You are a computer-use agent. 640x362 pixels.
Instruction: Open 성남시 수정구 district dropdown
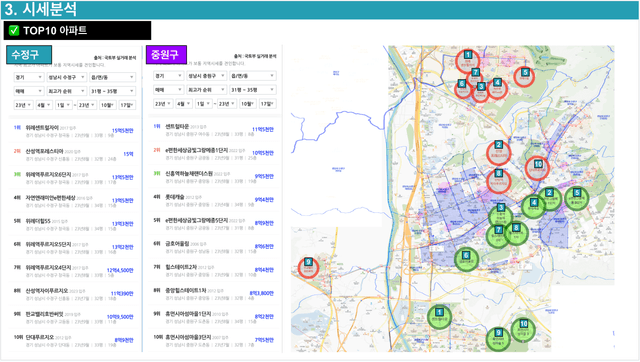(x=67, y=77)
